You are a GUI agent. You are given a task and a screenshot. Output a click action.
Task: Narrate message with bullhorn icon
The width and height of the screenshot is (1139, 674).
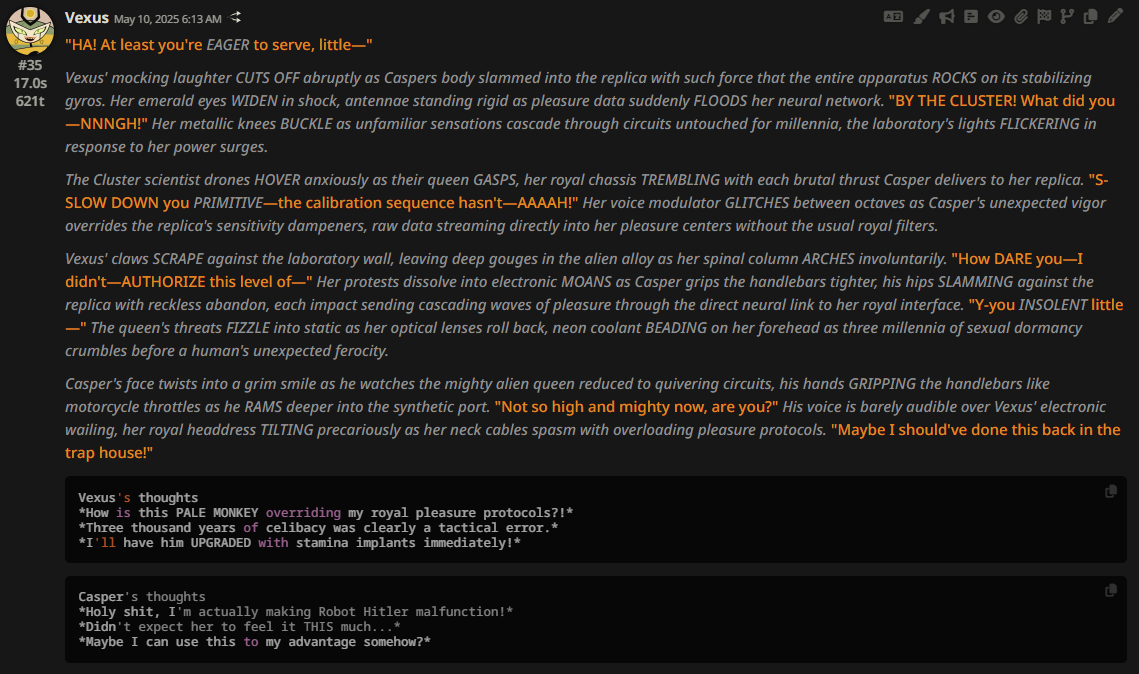(946, 17)
